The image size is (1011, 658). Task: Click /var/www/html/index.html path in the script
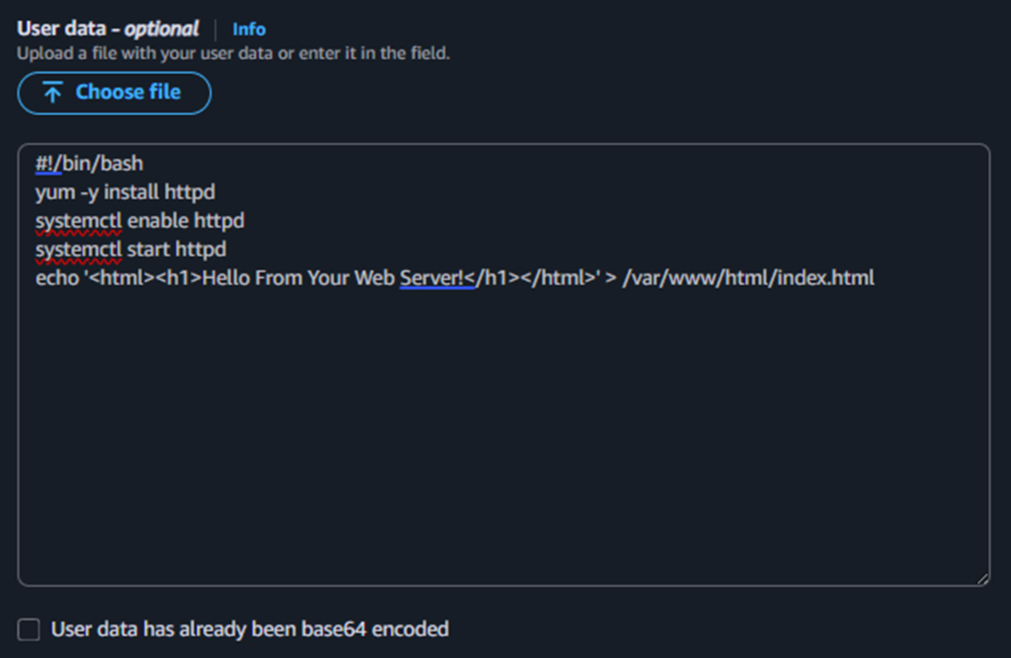click(x=749, y=277)
